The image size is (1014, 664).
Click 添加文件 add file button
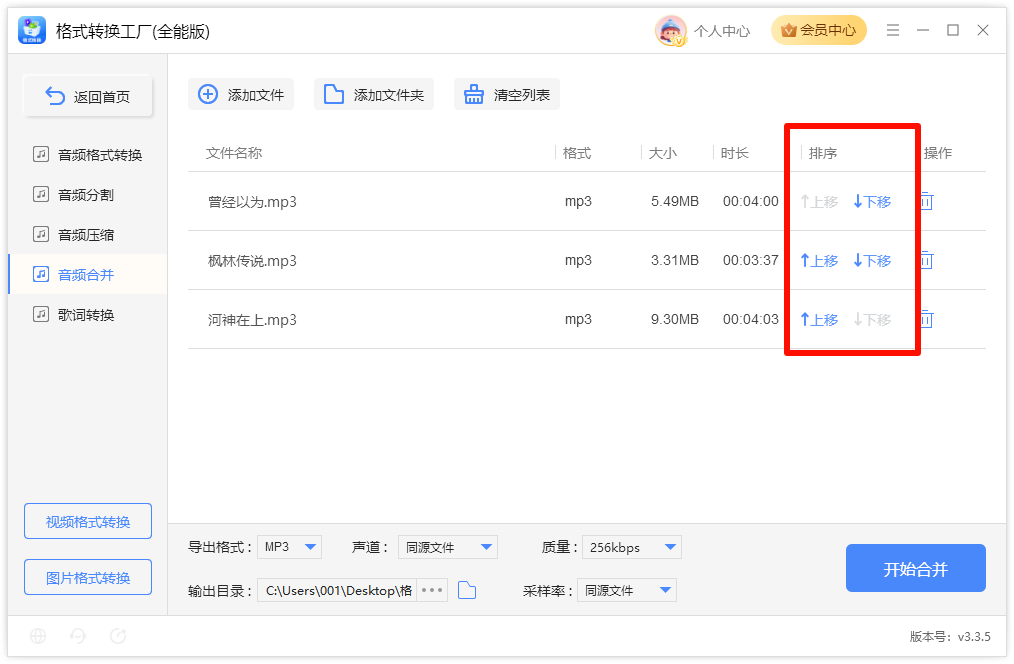241,94
